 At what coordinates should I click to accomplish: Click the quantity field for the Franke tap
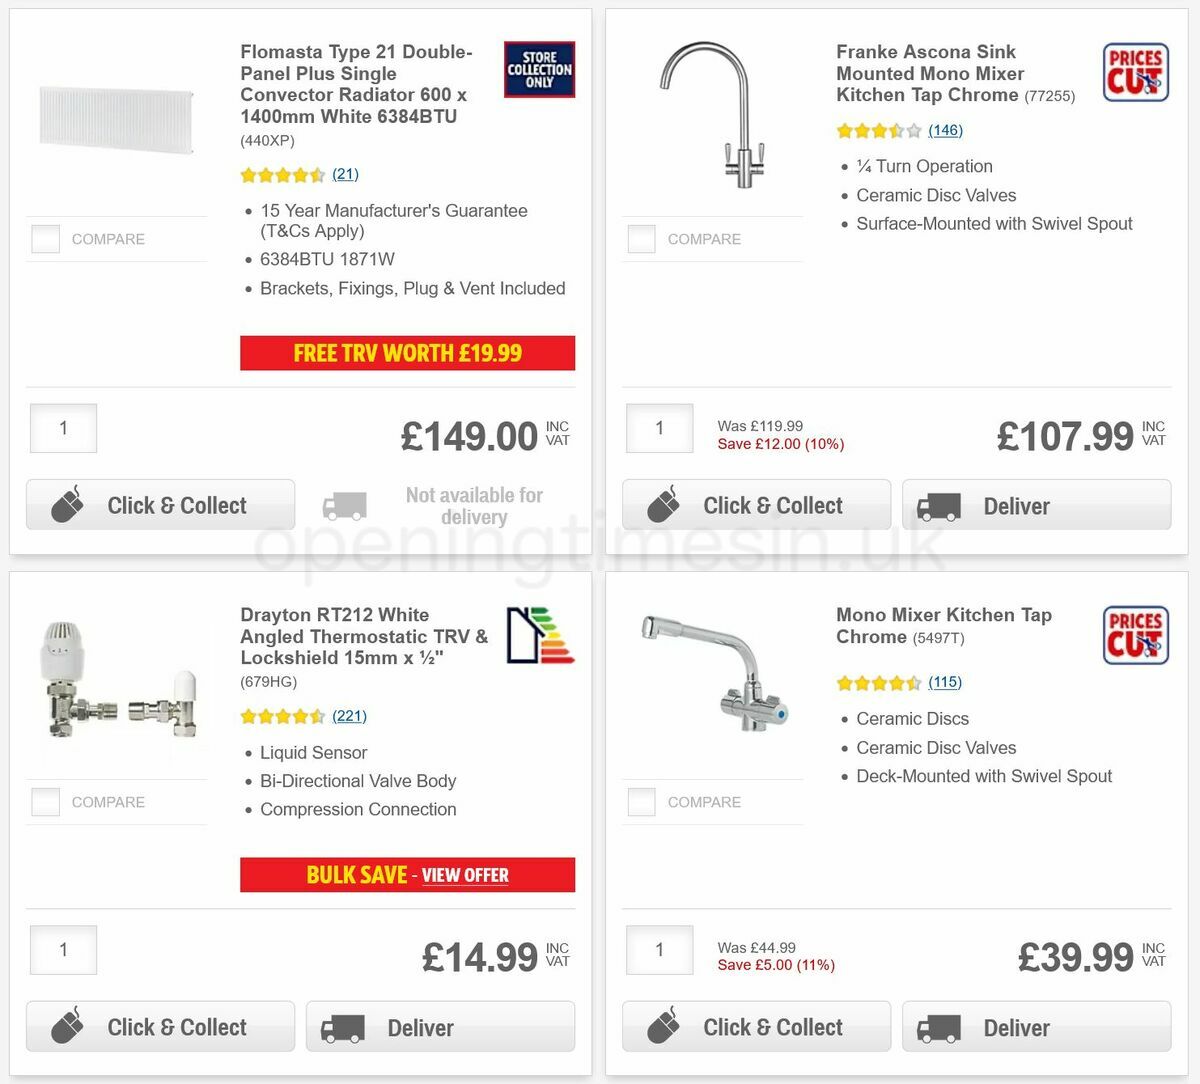point(659,427)
